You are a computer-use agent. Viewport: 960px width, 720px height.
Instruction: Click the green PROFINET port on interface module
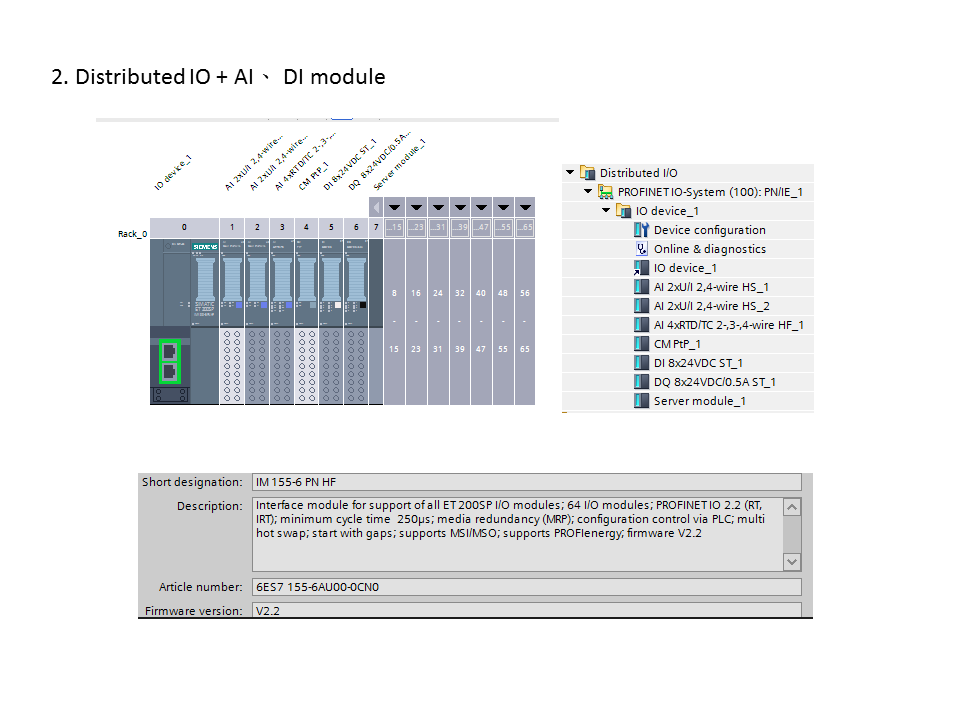pos(170,361)
